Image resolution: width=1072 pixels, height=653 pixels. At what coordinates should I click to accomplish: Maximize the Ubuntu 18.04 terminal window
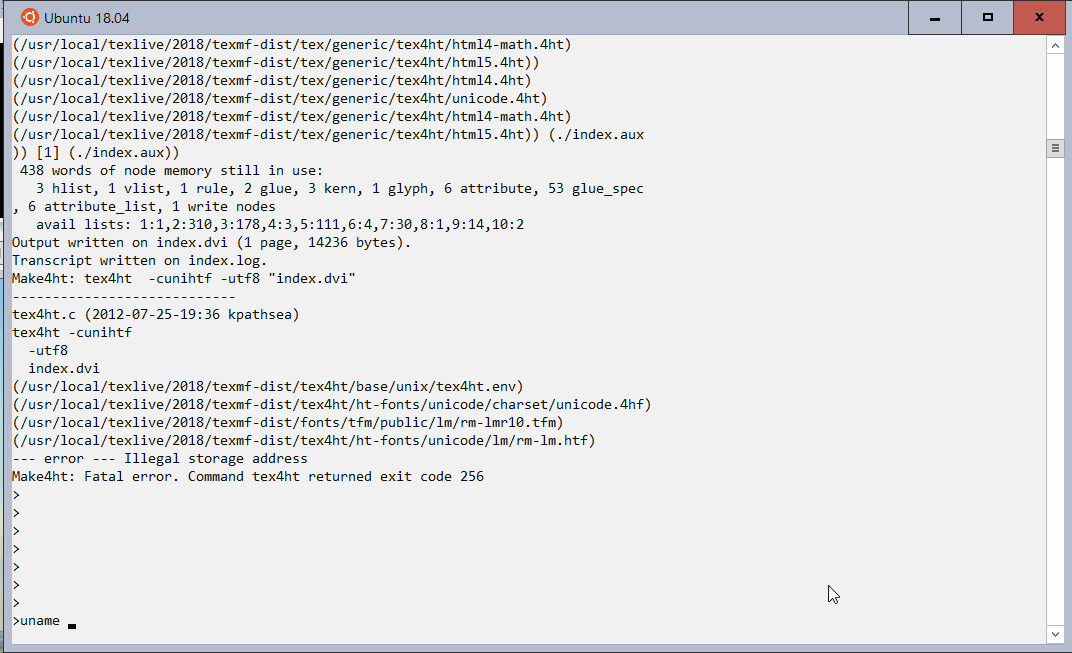coord(988,18)
